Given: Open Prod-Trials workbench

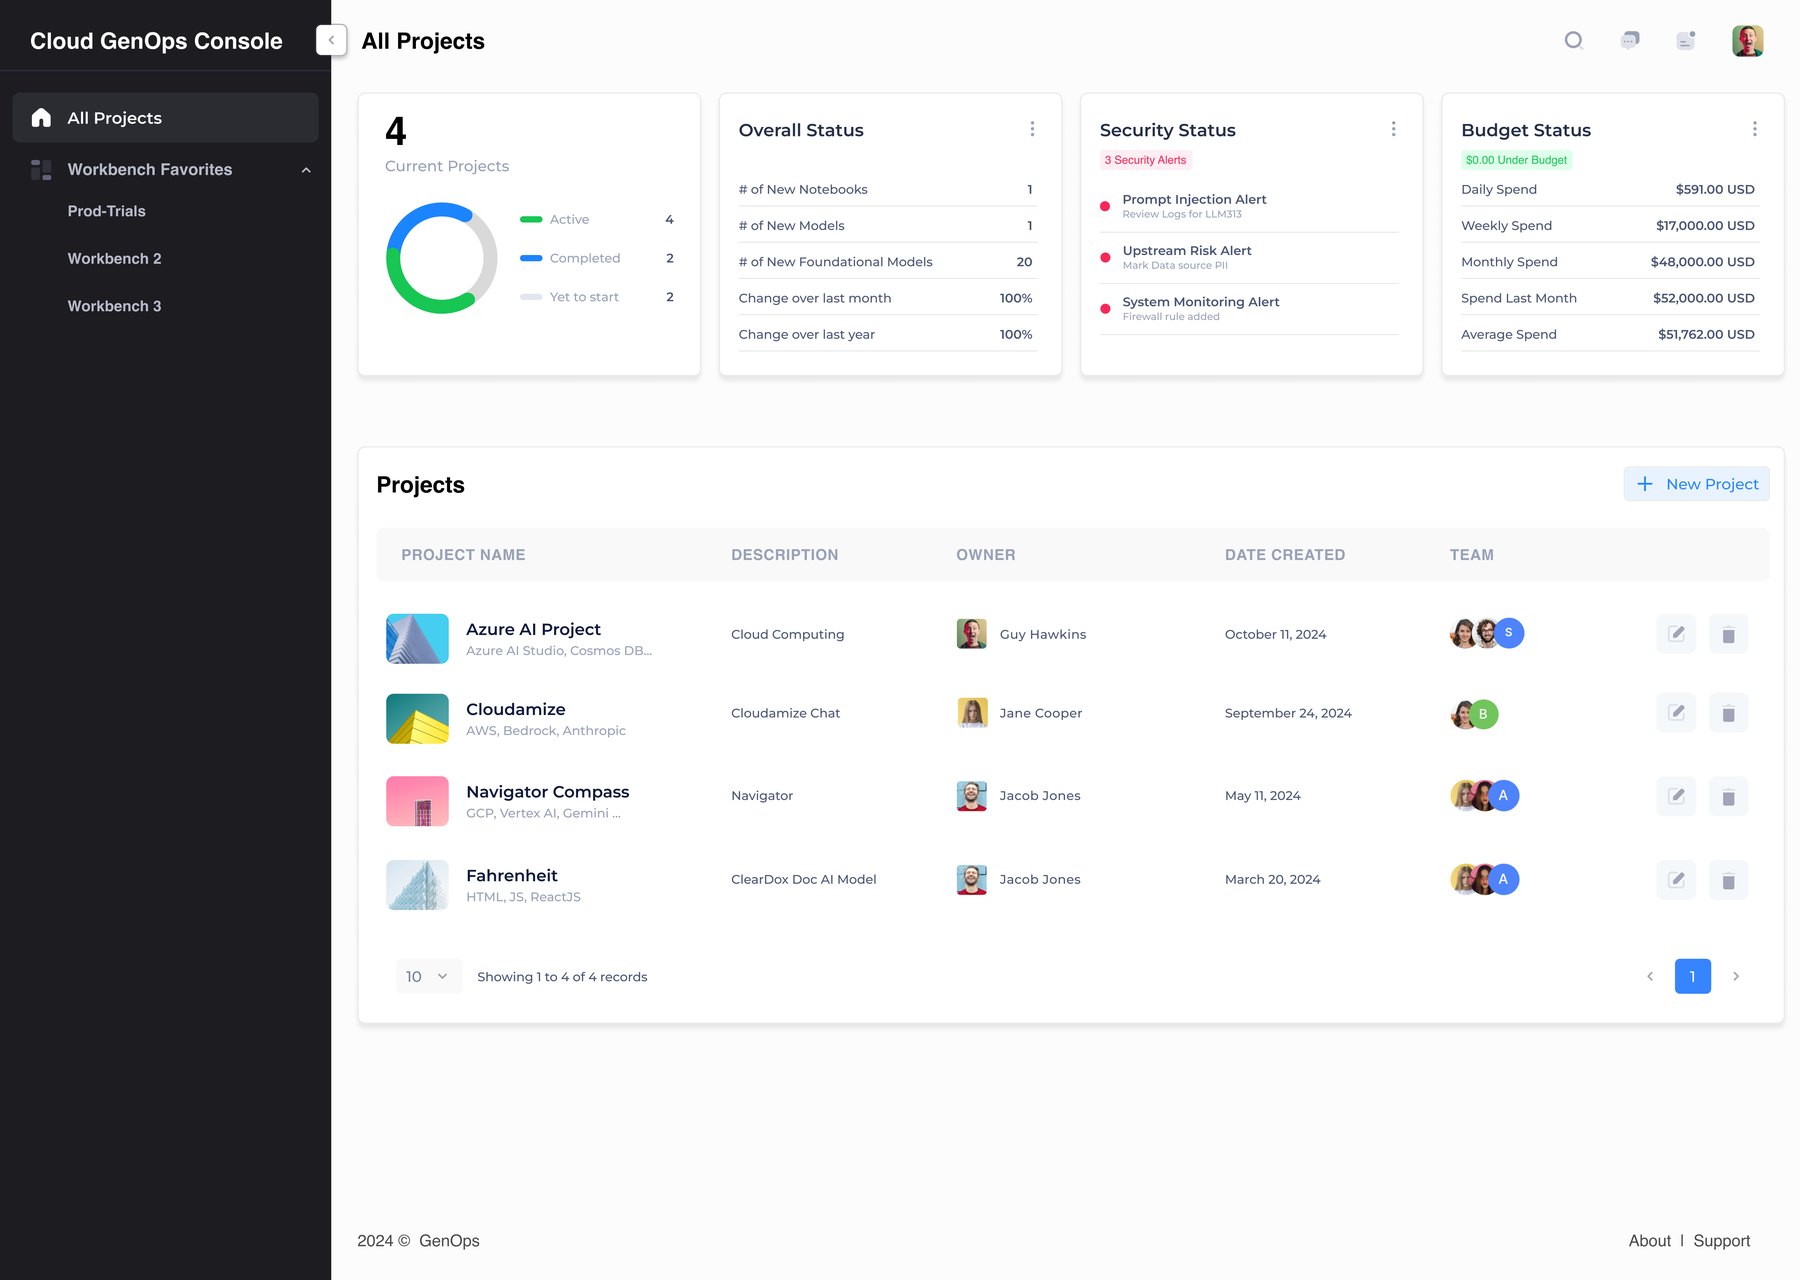Looking at the screenshot, I should coord(107,211).
